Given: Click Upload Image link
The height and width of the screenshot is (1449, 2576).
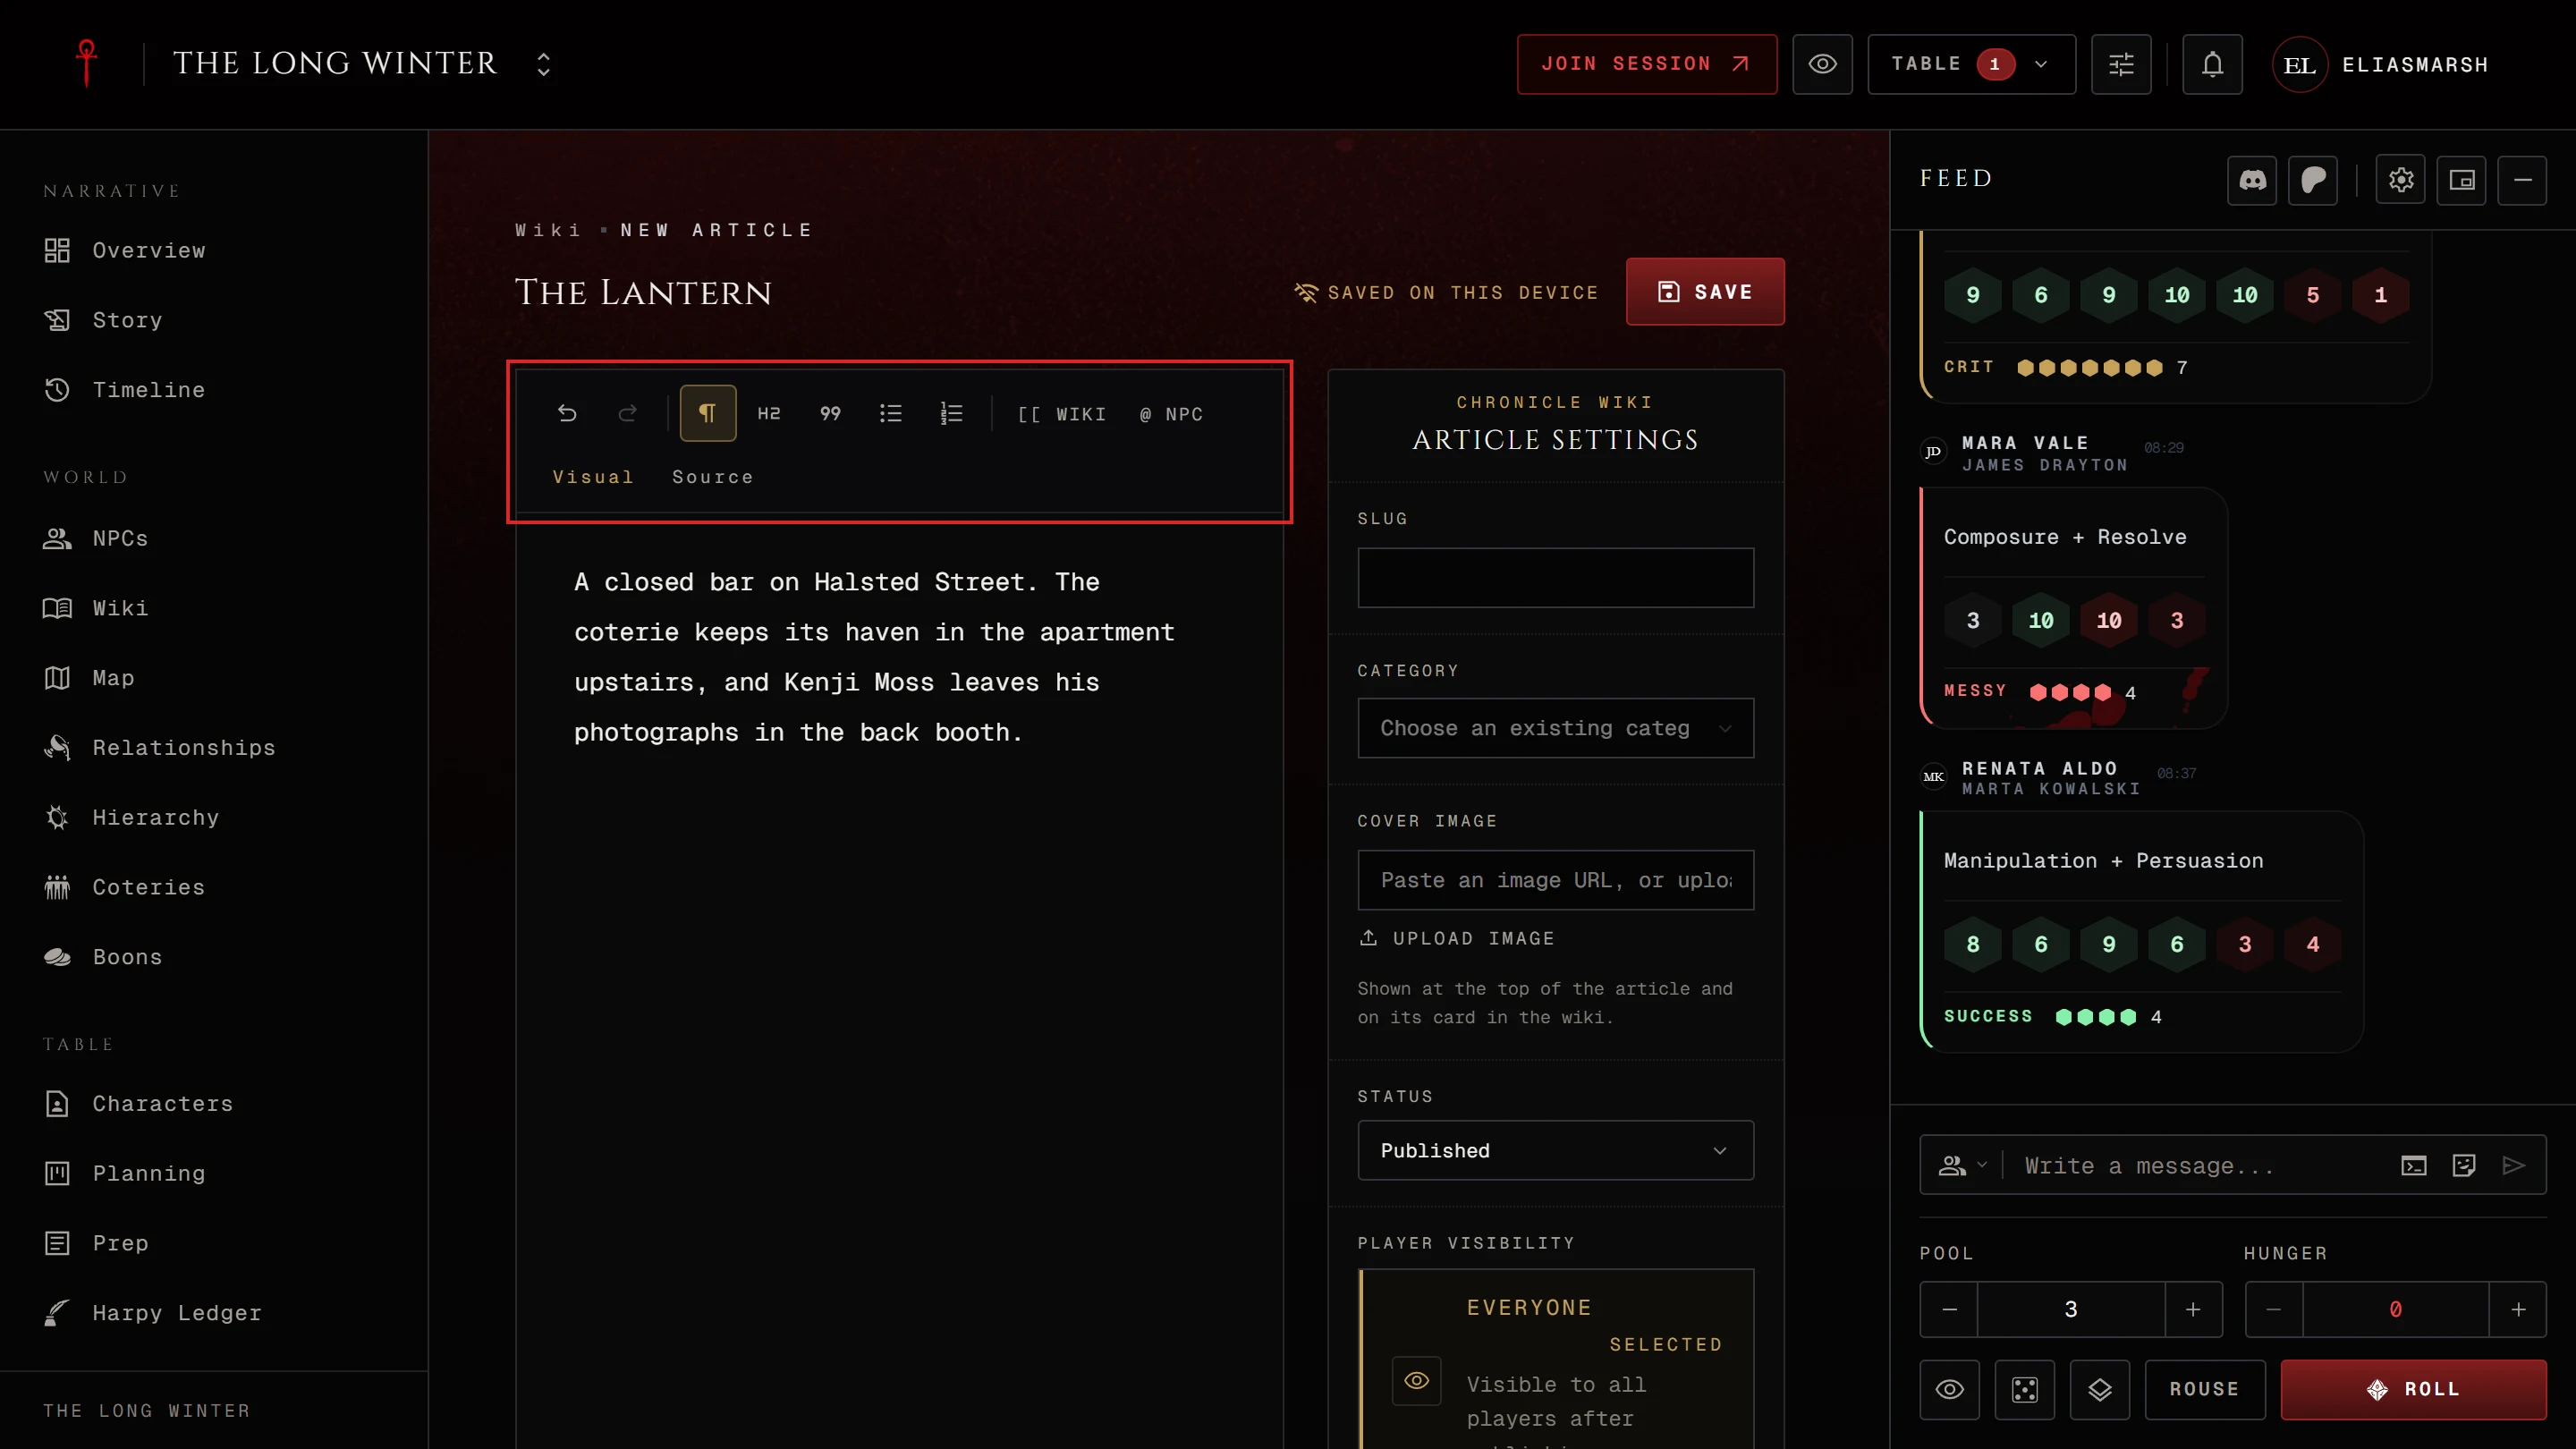Looking at the screenshot, I should pos(1456,938).
